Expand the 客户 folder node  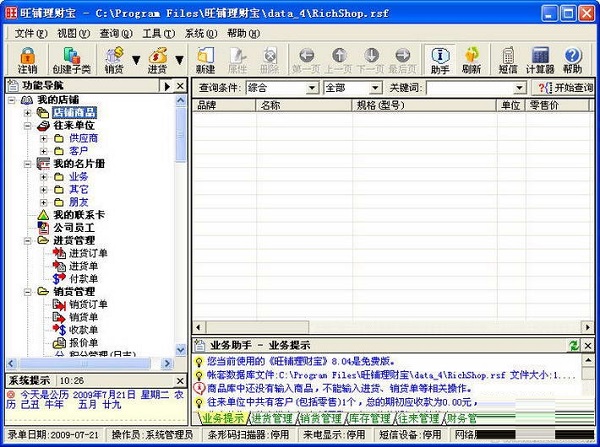[x=43, y=151]
